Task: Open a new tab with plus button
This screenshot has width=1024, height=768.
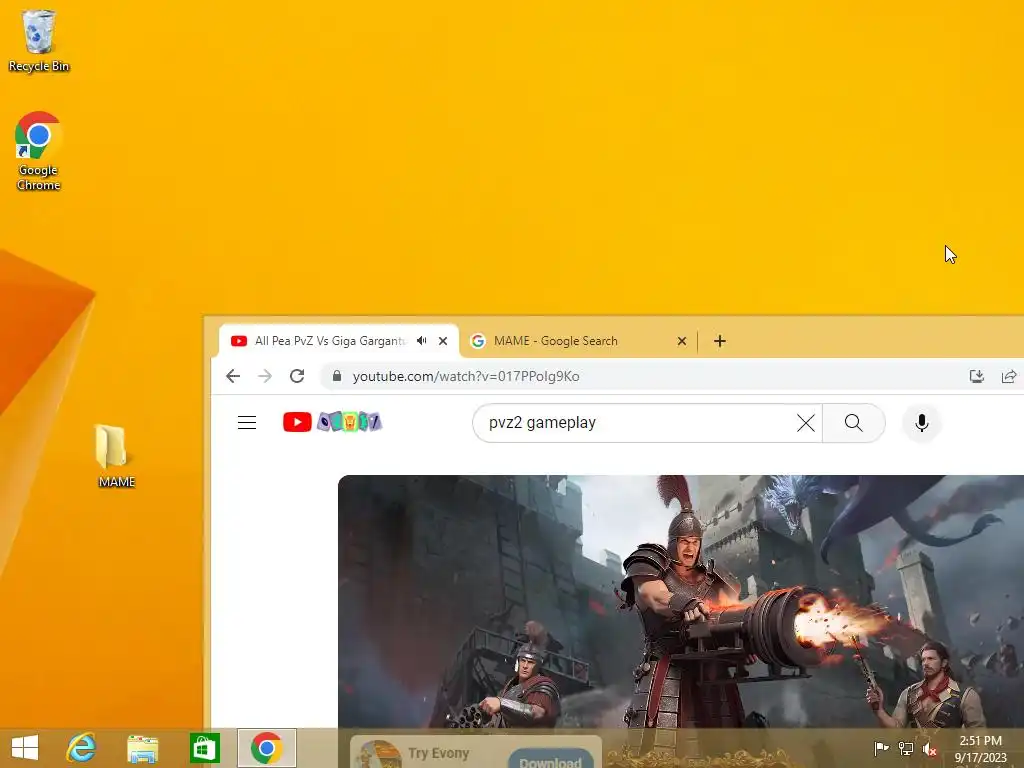Action: [x=720, y=341]
